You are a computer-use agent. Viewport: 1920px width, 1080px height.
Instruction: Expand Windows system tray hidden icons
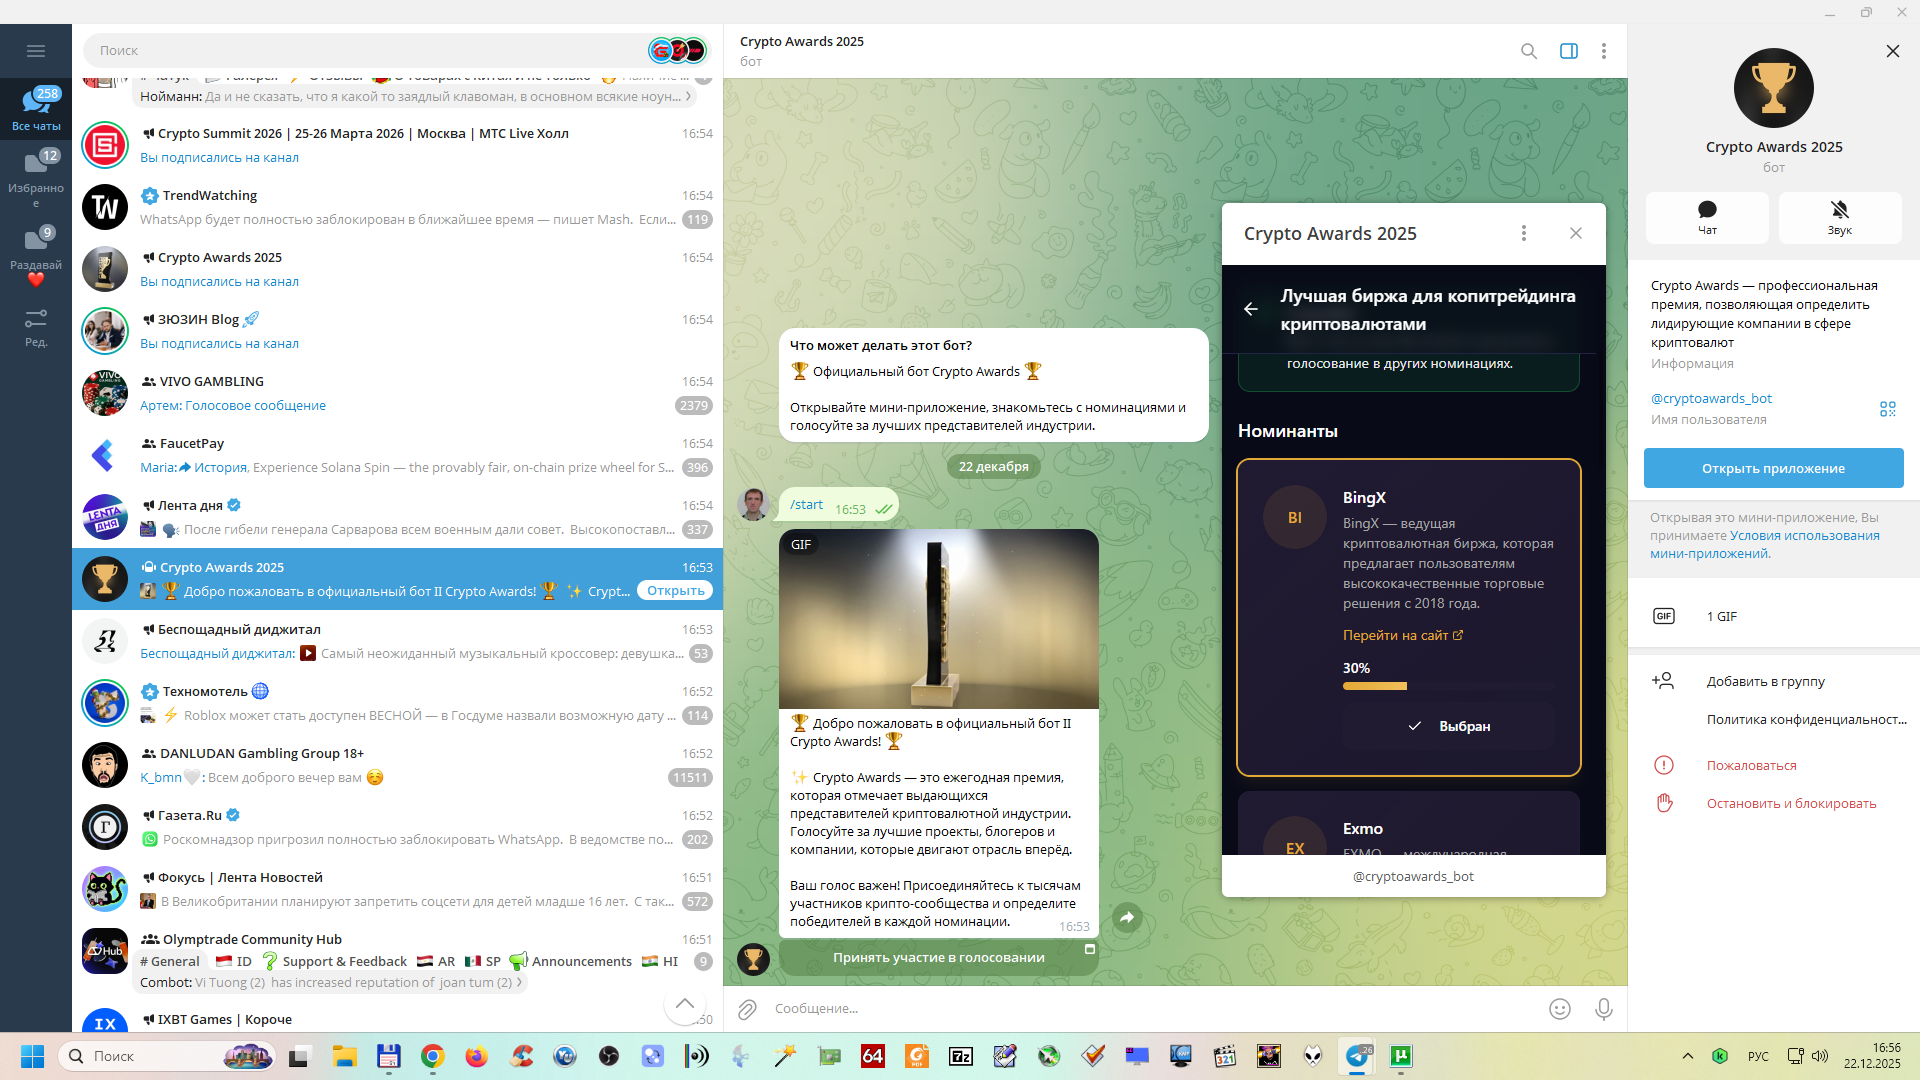point(1687,1056)
